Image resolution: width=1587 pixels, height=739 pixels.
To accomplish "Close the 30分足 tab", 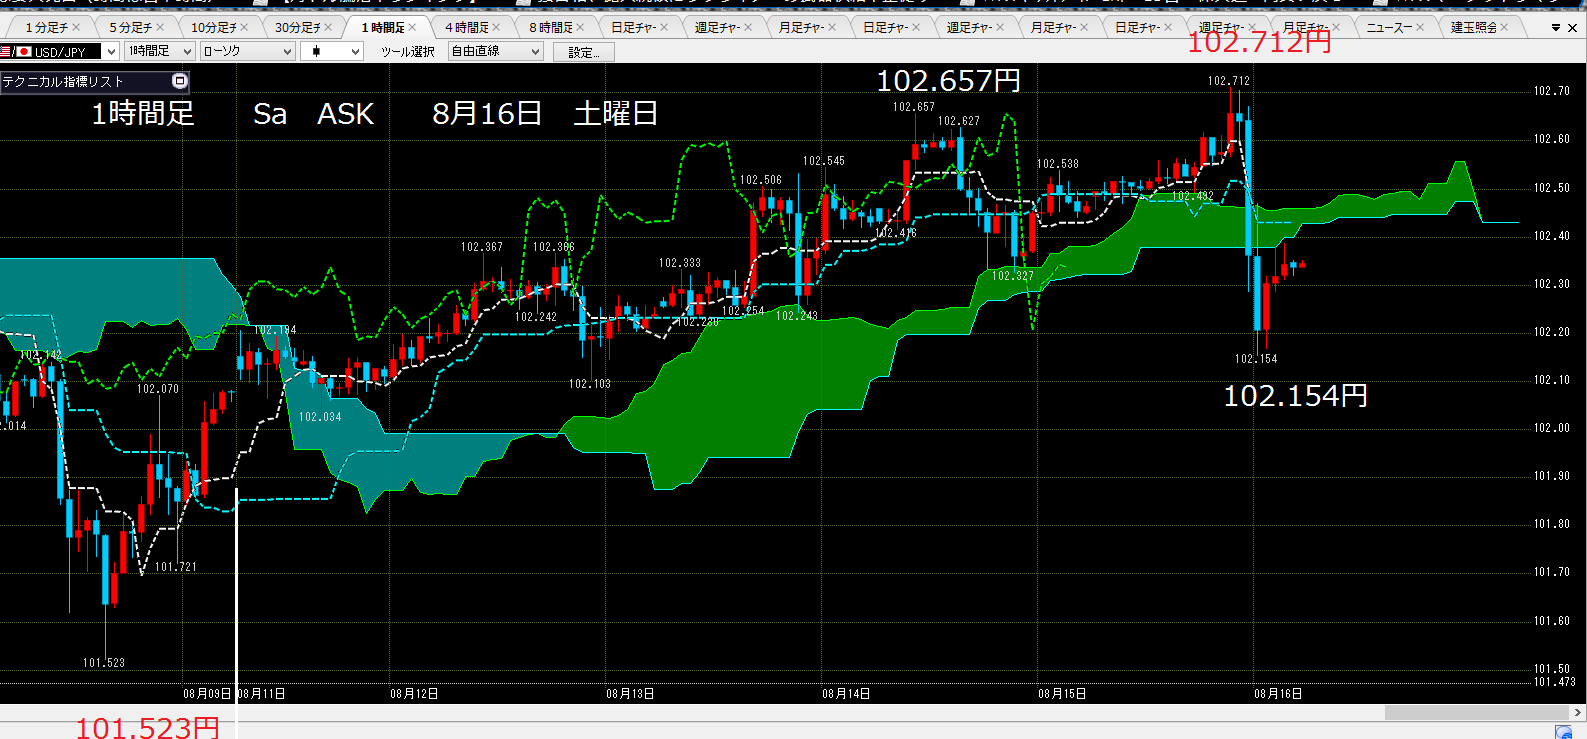I will coord(330,27).
